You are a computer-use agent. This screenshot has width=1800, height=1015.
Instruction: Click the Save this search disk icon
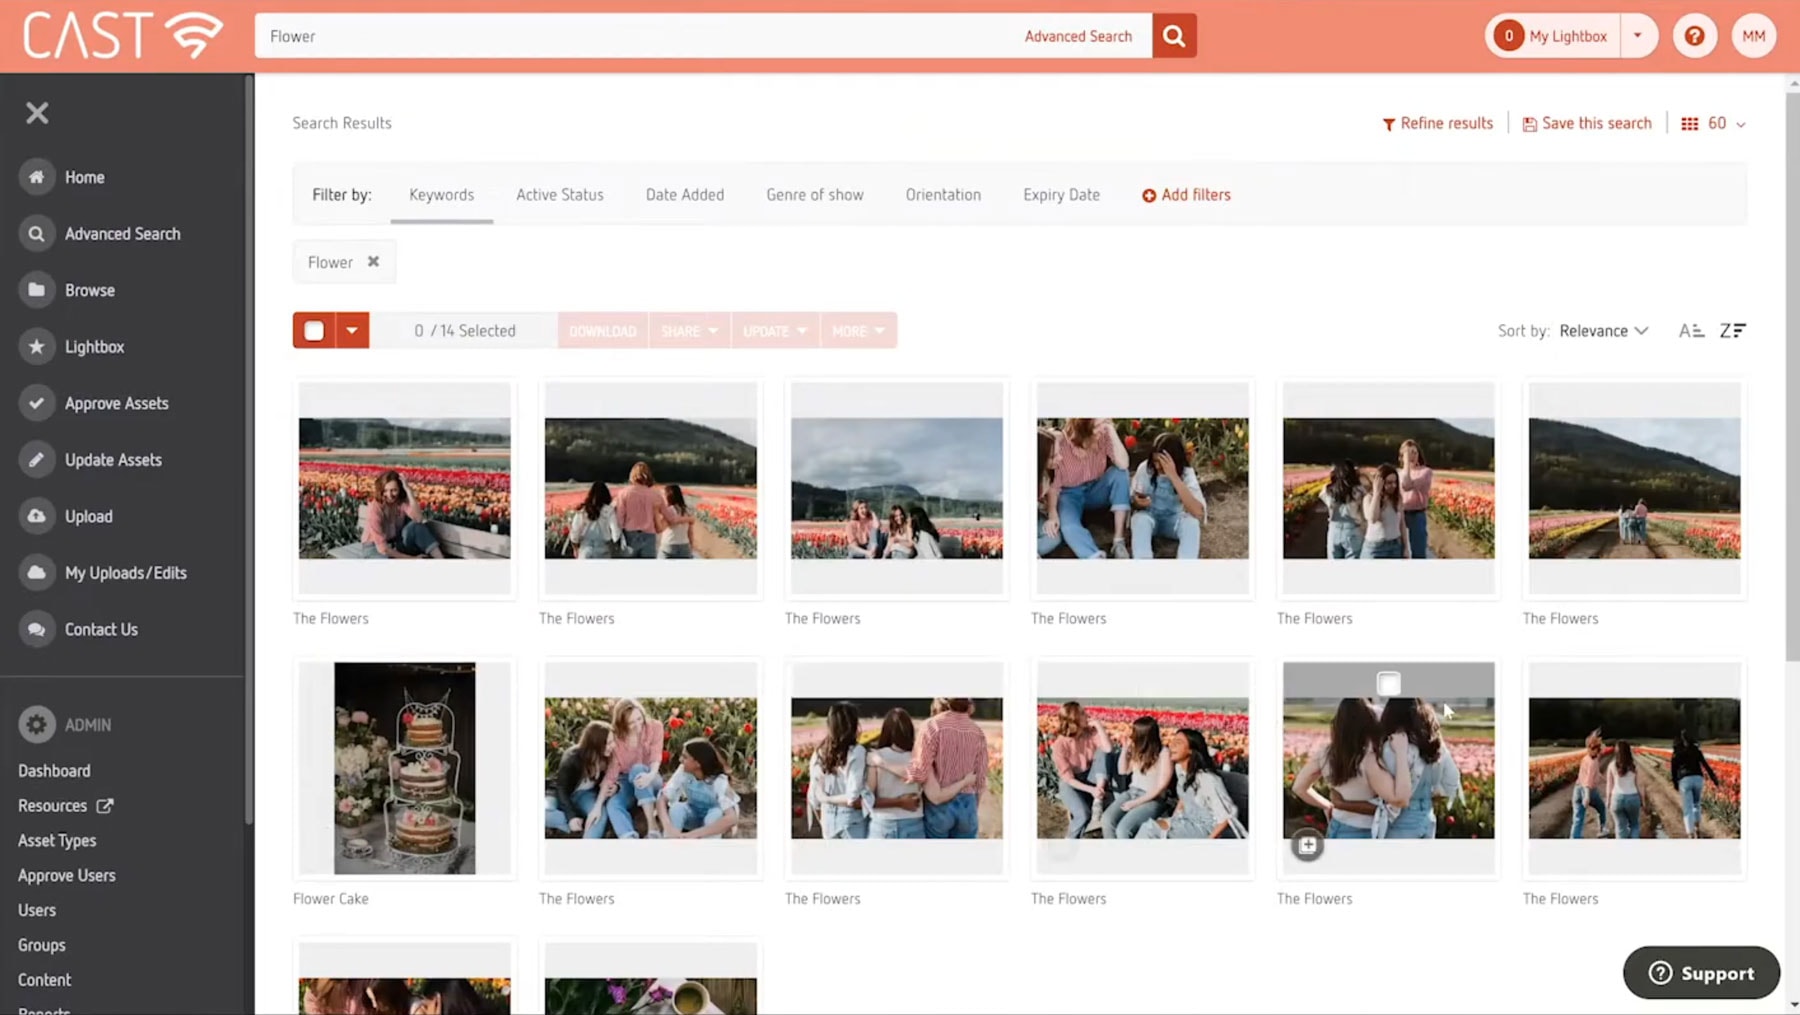[1529, 124]
